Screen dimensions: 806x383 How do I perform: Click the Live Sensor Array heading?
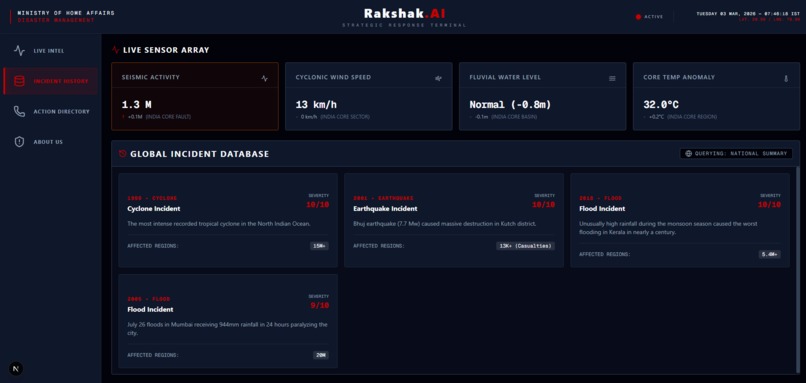point(166,50)
